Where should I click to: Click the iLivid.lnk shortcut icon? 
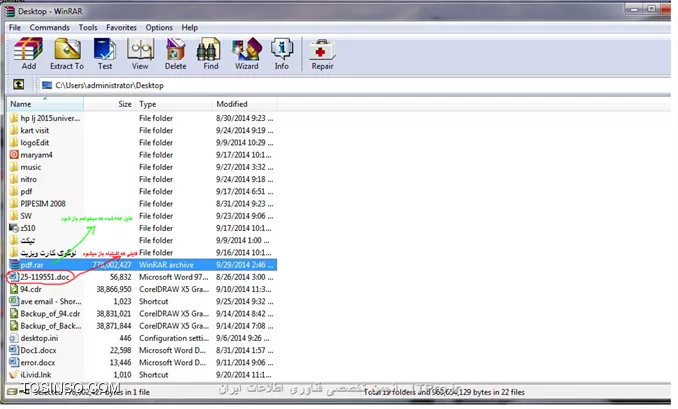coord(14,374)
